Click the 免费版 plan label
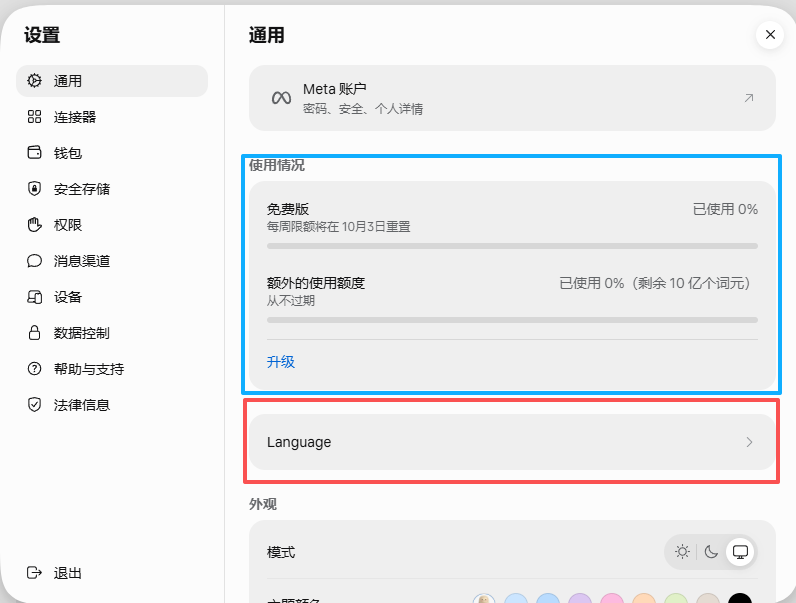This screenshot has width=796, height=603. click(x=288, y=209)
